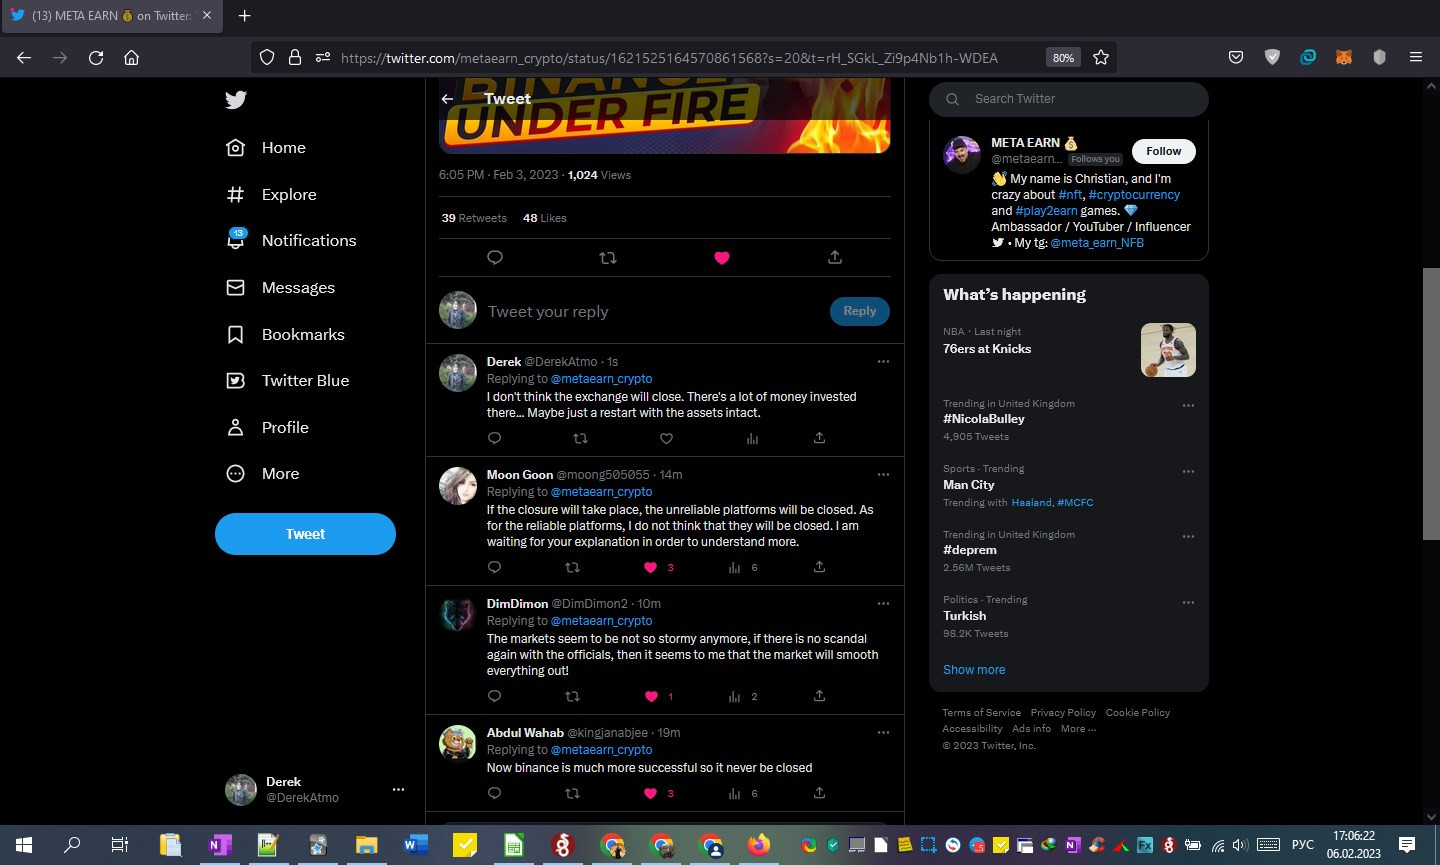Retweet Moon Goon's reply

[572, 567]
